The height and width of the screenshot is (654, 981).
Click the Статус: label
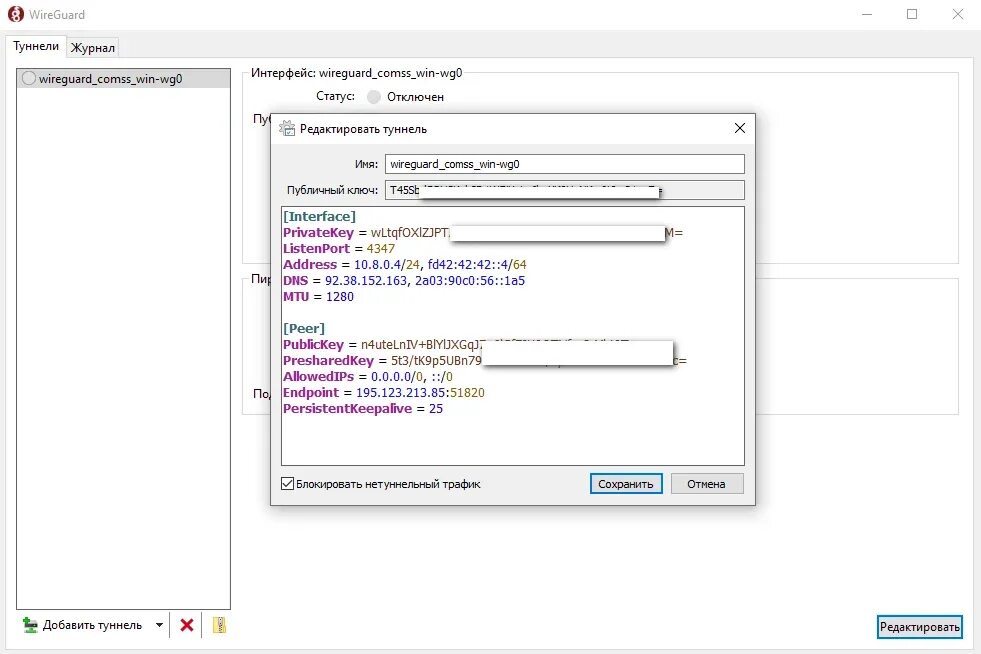(x=335, y=96)
